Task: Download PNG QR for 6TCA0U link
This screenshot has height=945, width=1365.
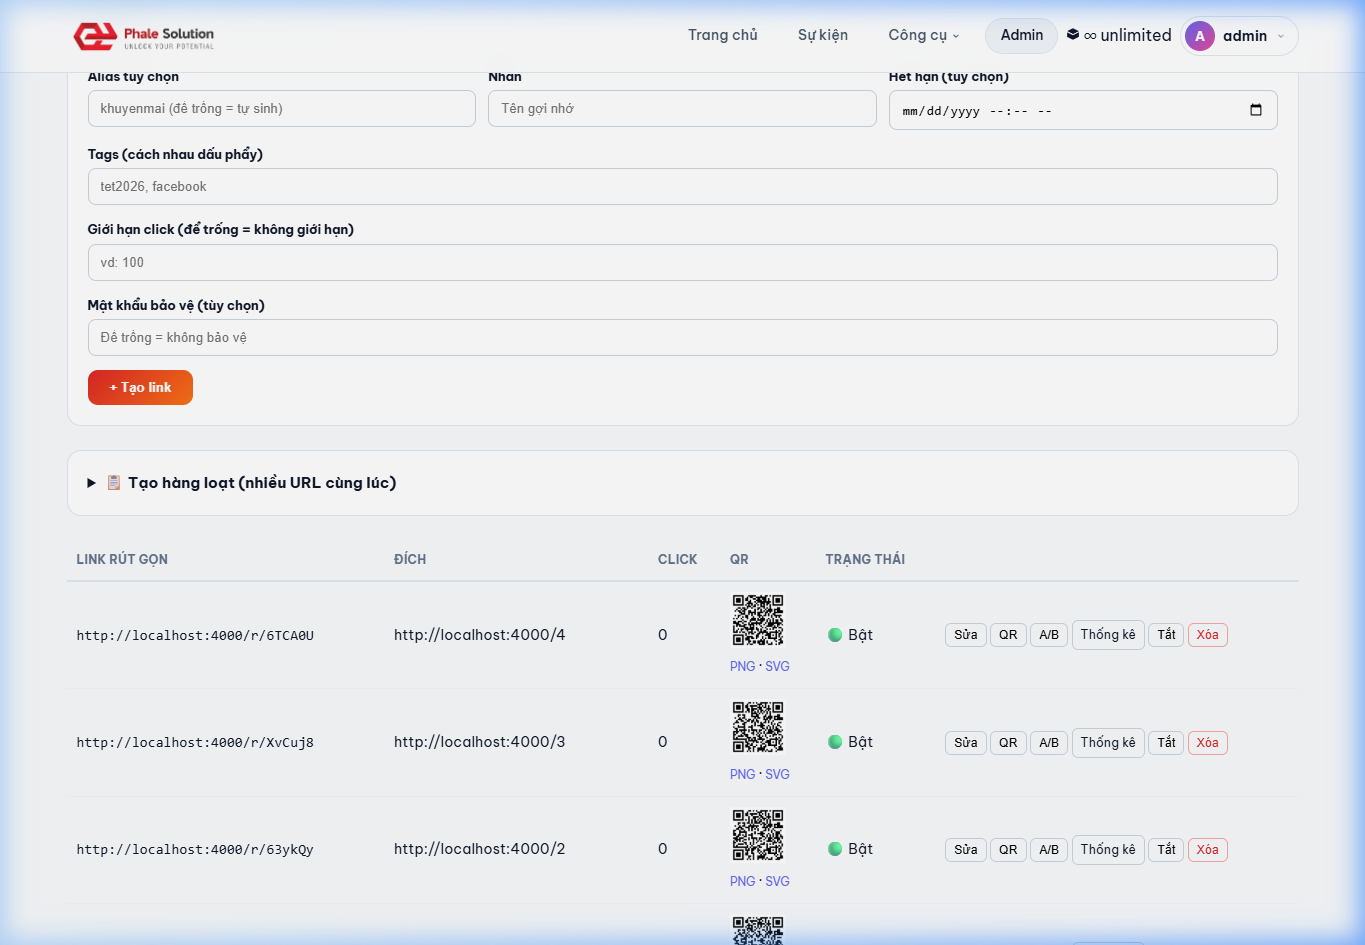Action: (x=742, y=667)
